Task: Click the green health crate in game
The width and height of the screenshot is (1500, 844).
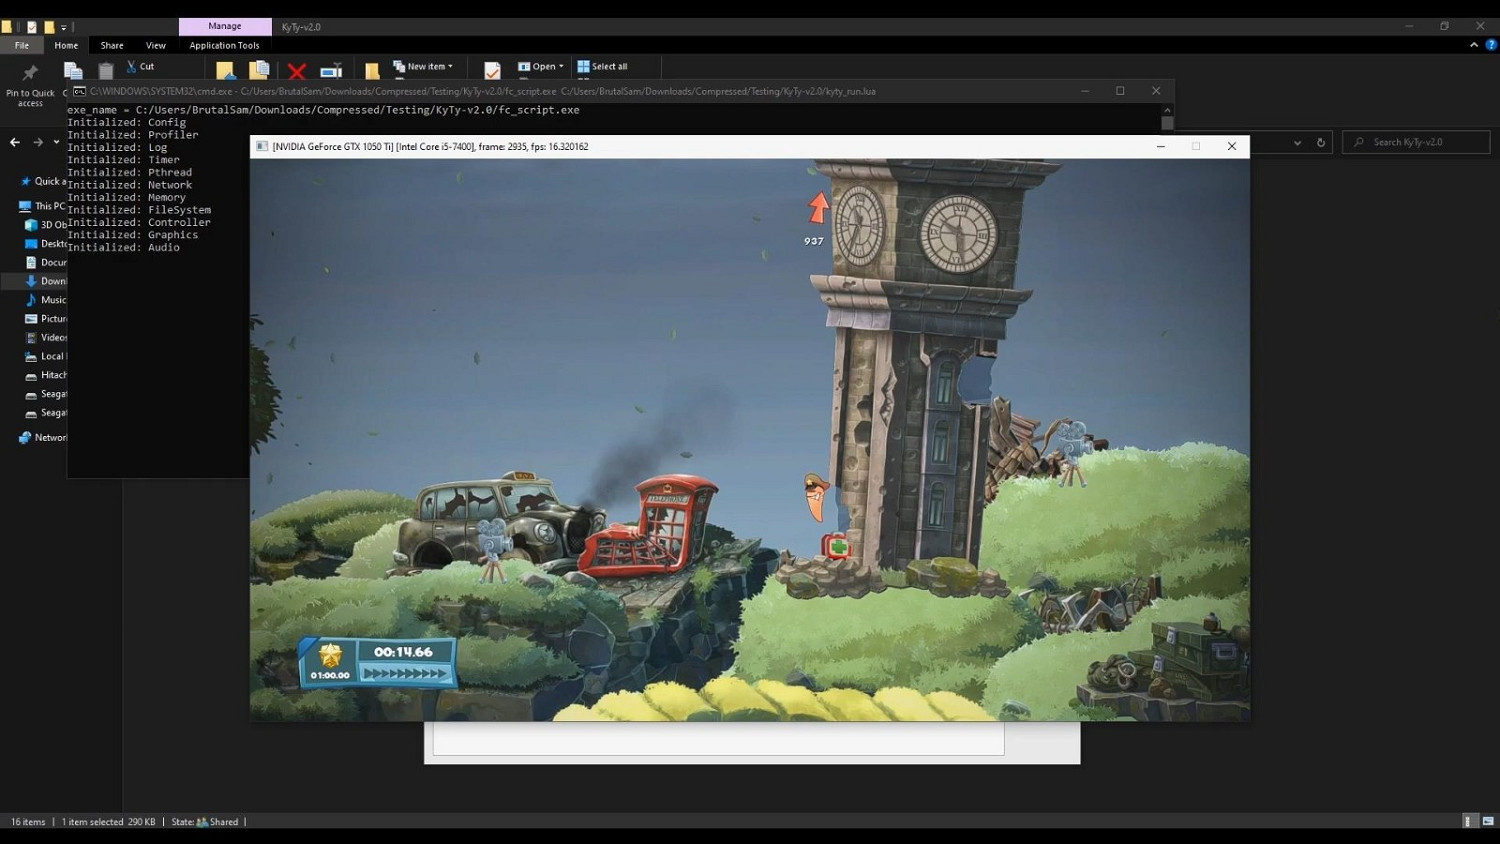Action: (x=837, y=546)
